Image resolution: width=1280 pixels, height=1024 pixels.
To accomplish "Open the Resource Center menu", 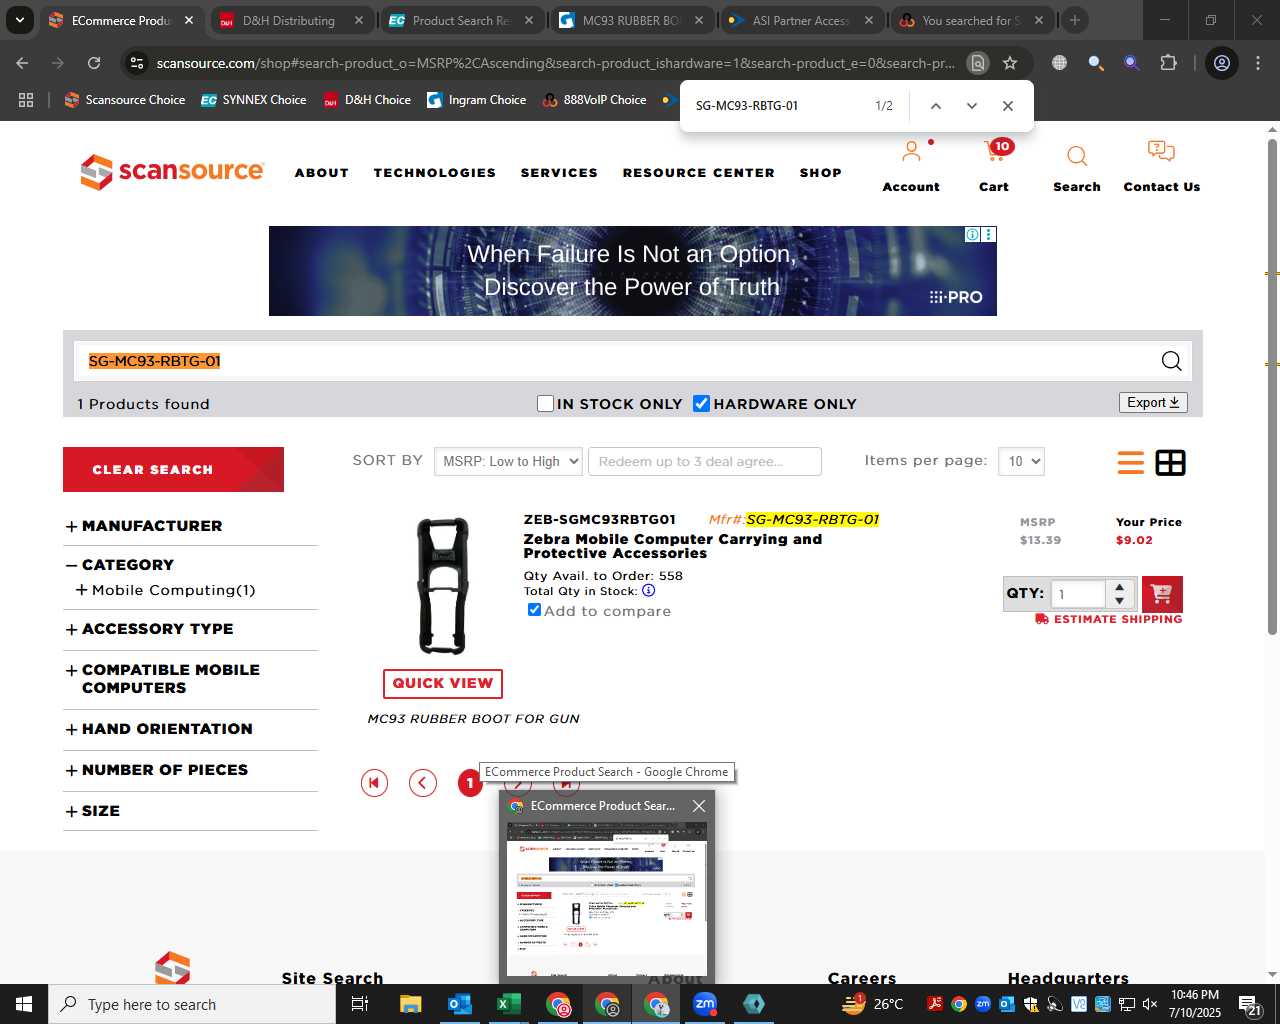I will click(699, 172).
